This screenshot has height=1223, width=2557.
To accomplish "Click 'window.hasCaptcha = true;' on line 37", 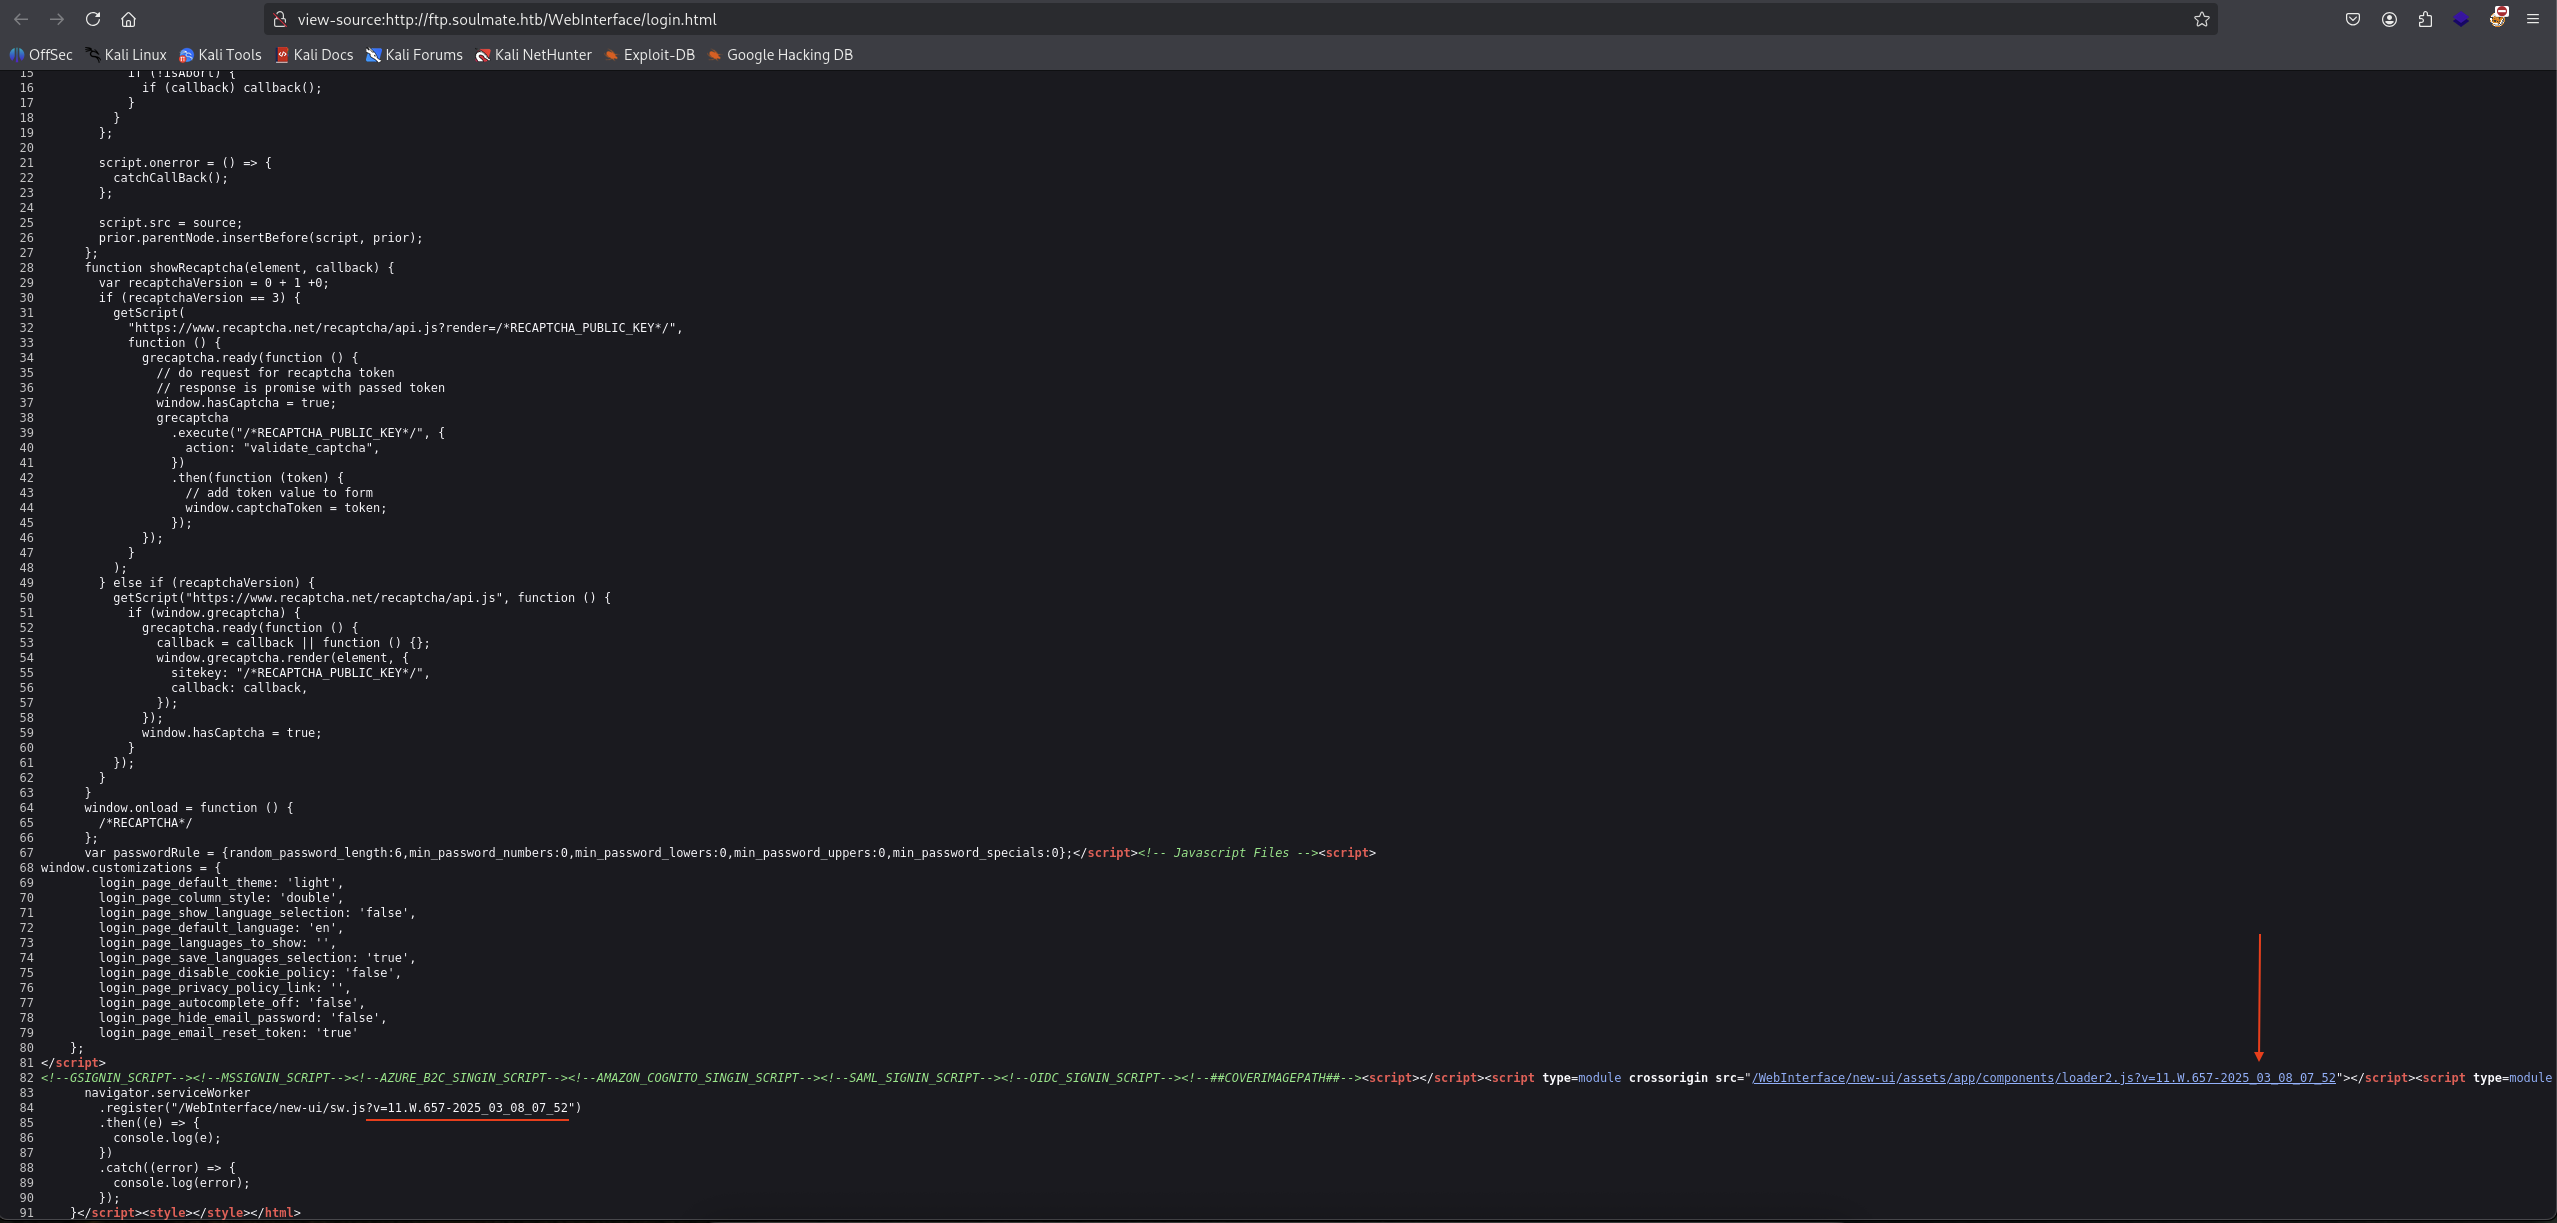I will pyautogui.click(x=246, y=403).
